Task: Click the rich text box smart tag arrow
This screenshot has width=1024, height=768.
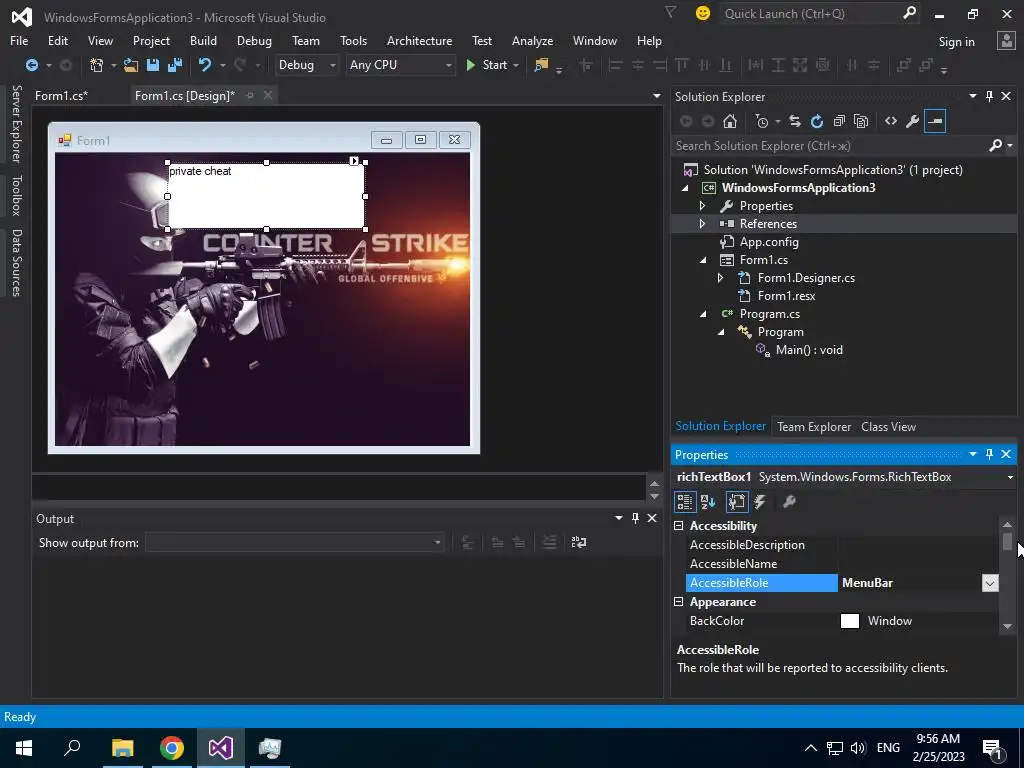Action: [x=353, y=161]
